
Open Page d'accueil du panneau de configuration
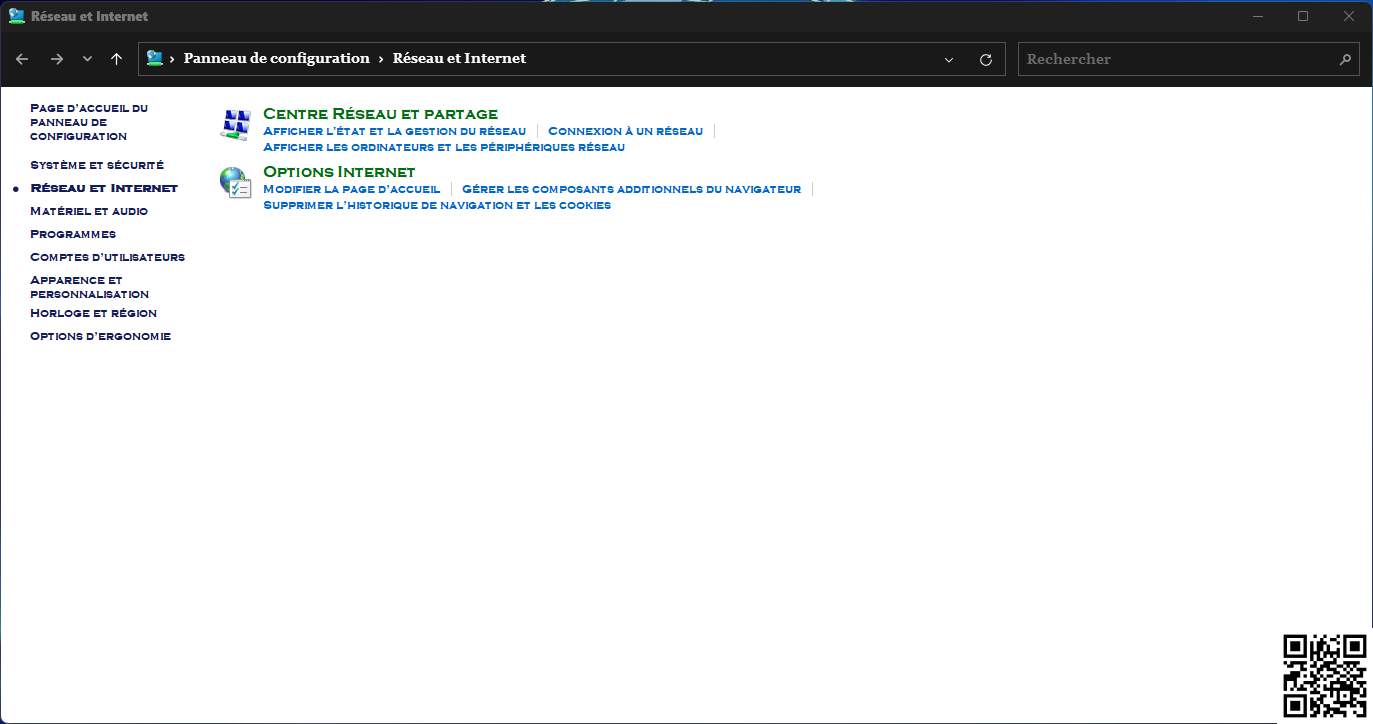89,122
